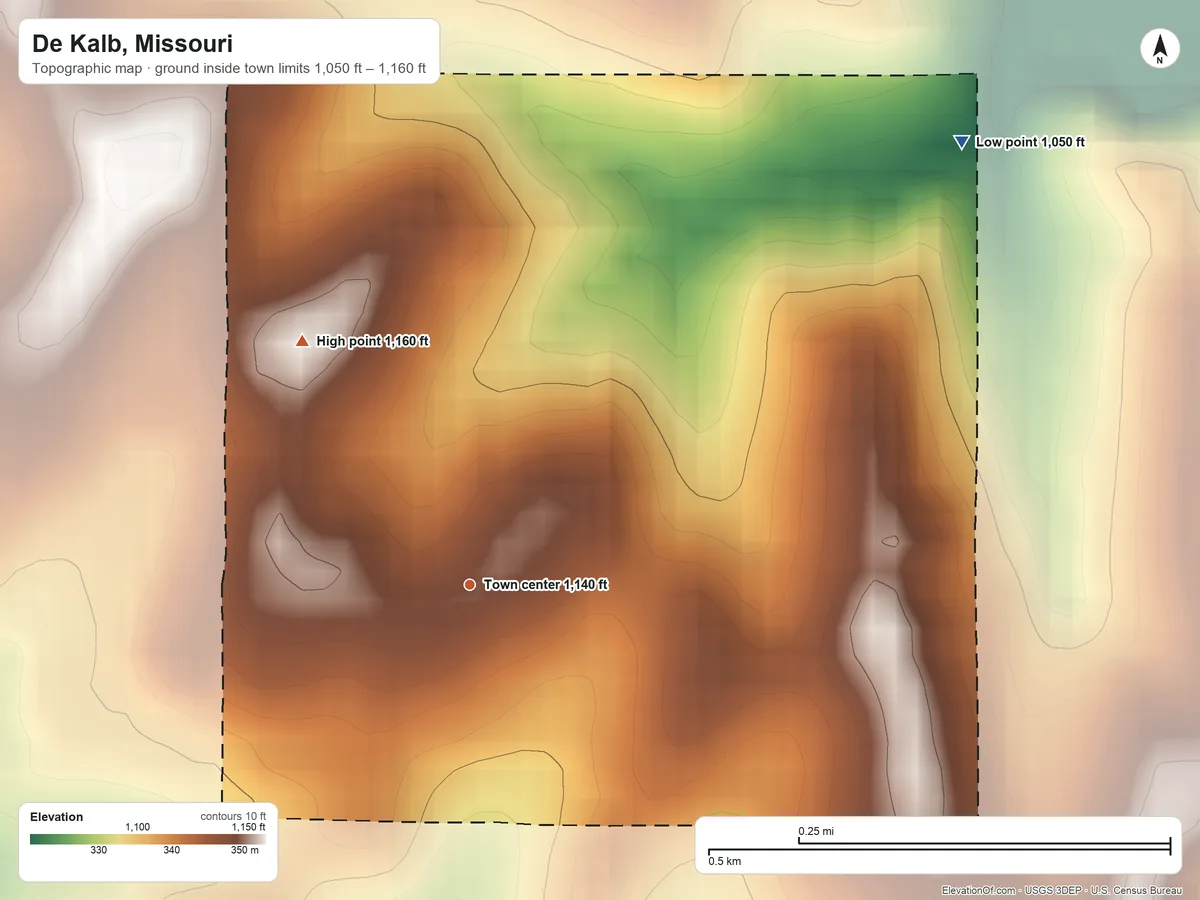Click the '1,100' legend tick label
Screen dimensions: 1200x900
pyautogui.click(x=137, y=827)
